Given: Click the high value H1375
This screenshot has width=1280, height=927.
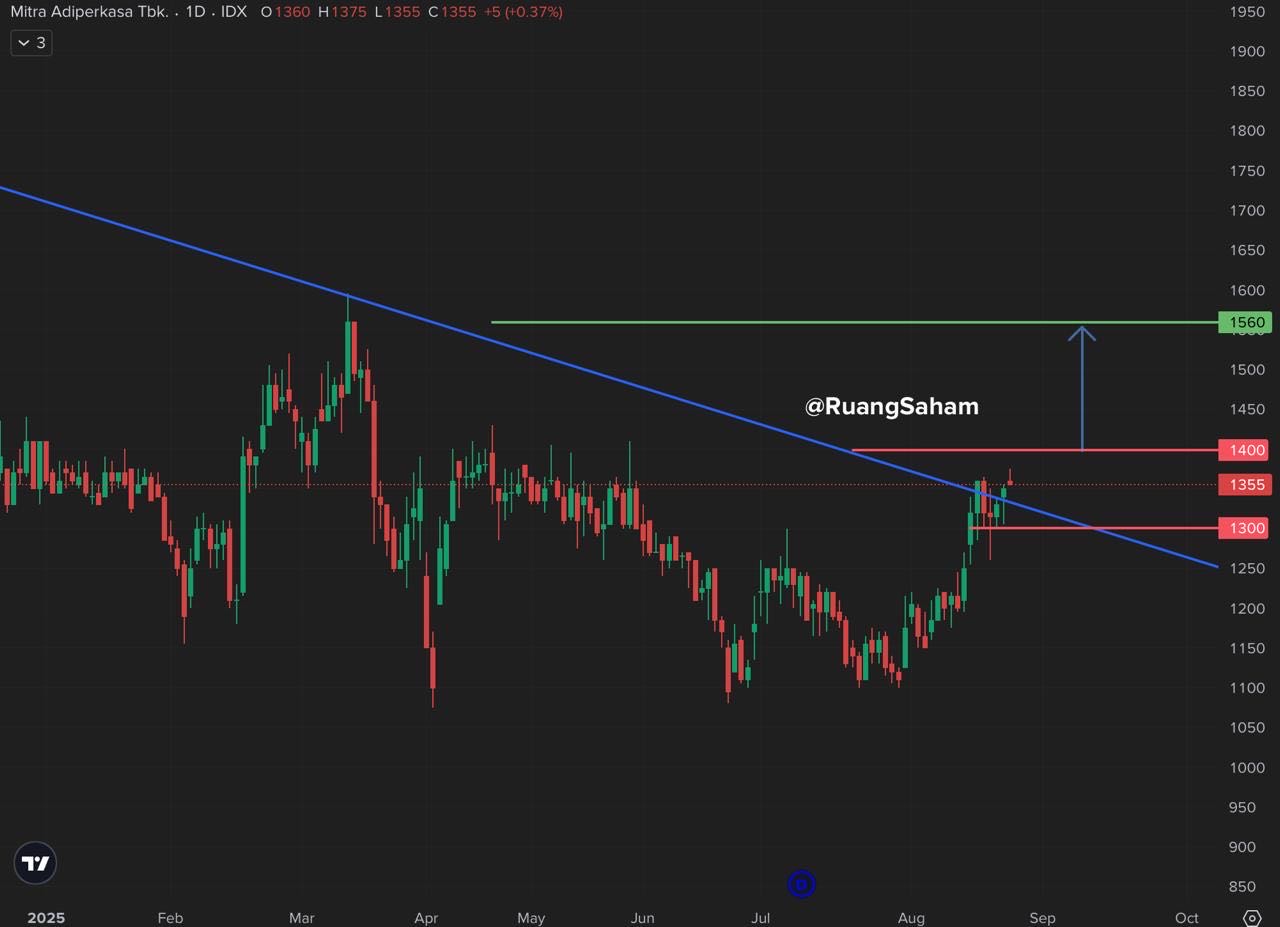Looking at the screenshot, I should click(x=343, y=12).
